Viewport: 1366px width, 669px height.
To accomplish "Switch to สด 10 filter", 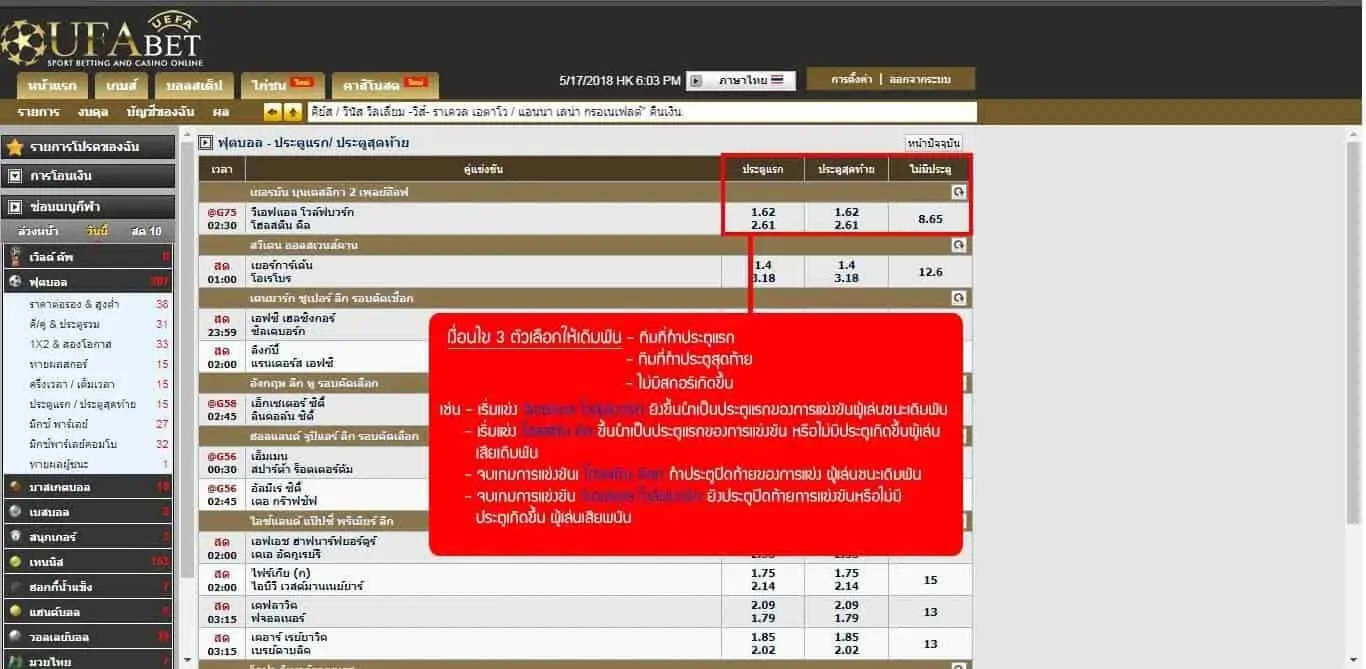I will 146,232.
